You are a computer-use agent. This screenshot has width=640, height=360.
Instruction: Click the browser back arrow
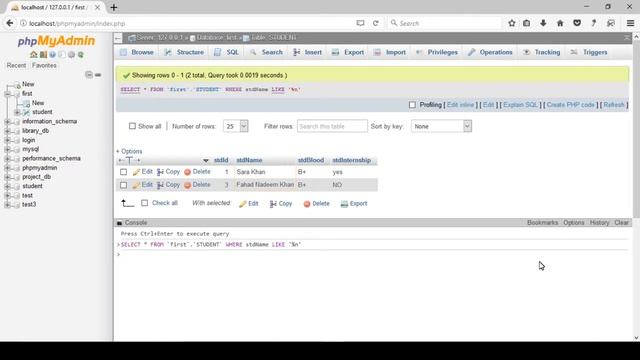coord(10,23)
